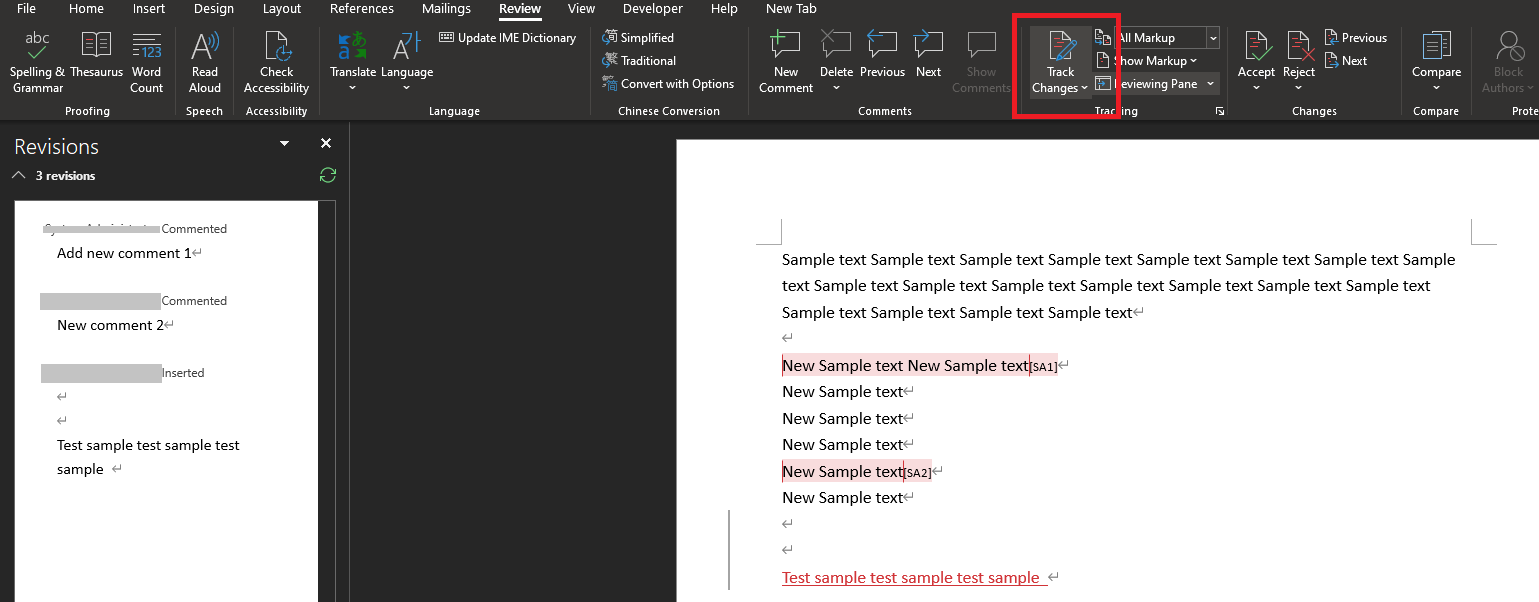Open Convert with Options
Screen dimensions: 1539x602
coord(668,84)
